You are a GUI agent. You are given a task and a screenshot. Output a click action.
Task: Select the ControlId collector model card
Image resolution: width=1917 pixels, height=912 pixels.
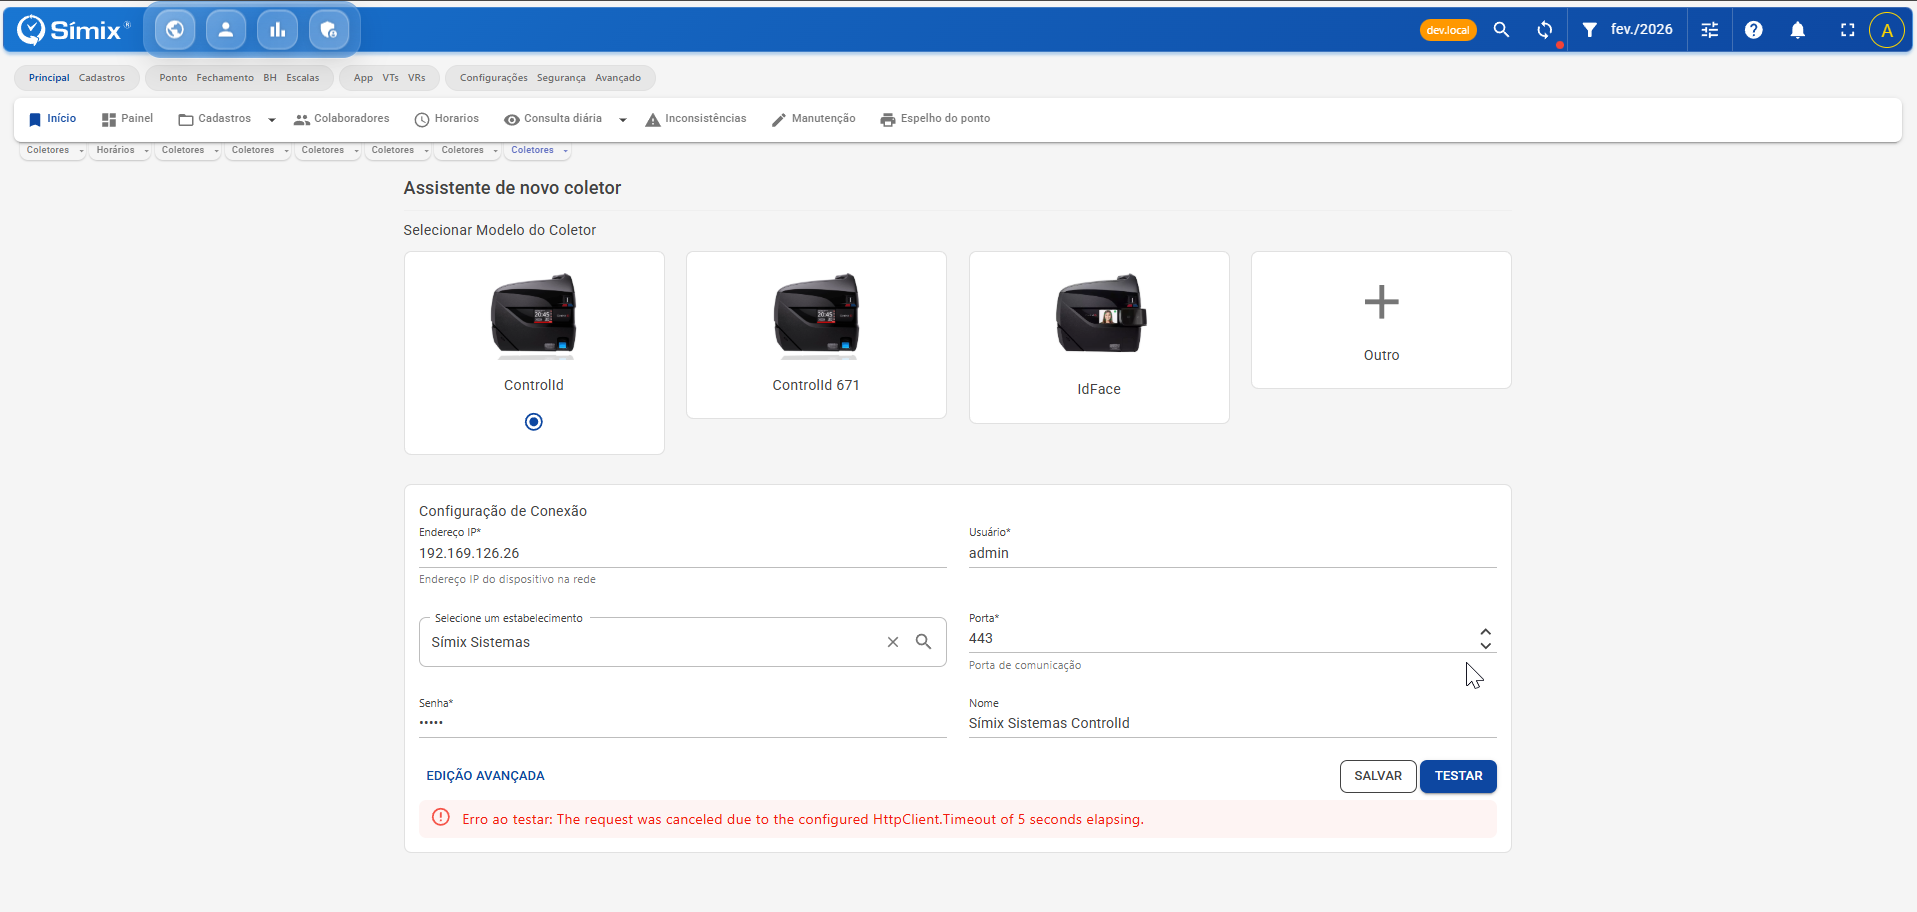(534, 352)
